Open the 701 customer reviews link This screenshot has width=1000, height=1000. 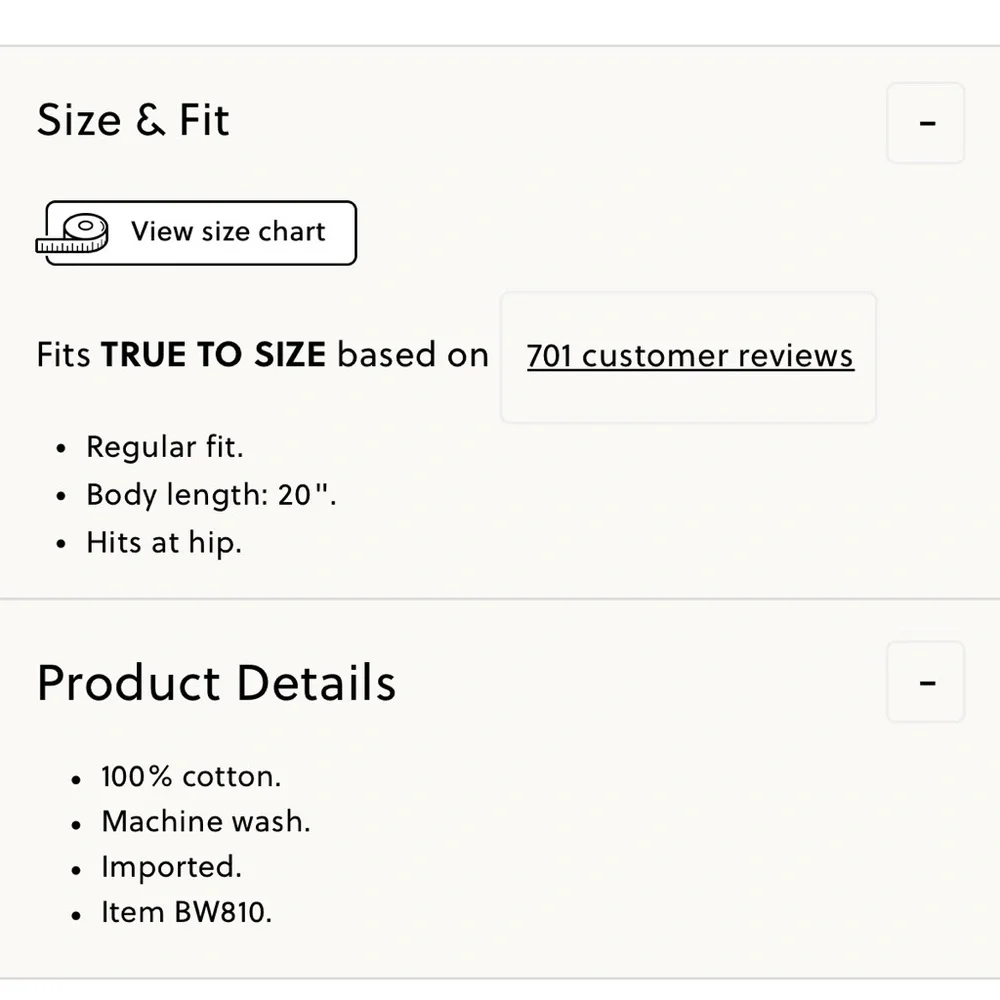pos(690,356)
